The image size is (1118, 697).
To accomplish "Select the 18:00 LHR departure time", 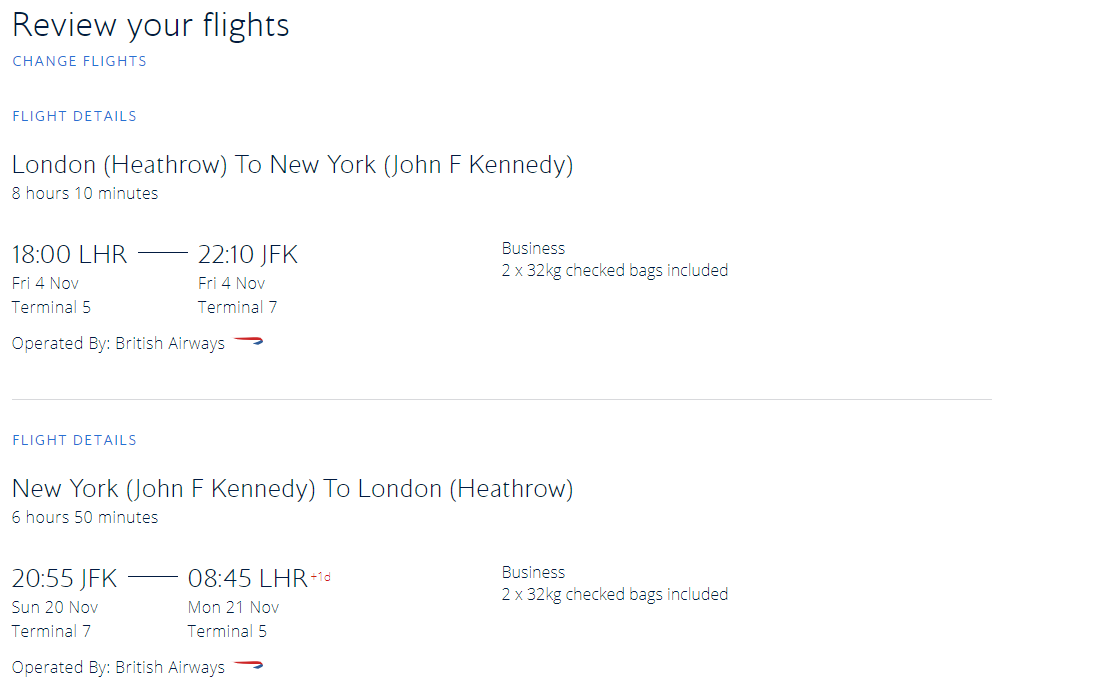I will pos(69,254).
